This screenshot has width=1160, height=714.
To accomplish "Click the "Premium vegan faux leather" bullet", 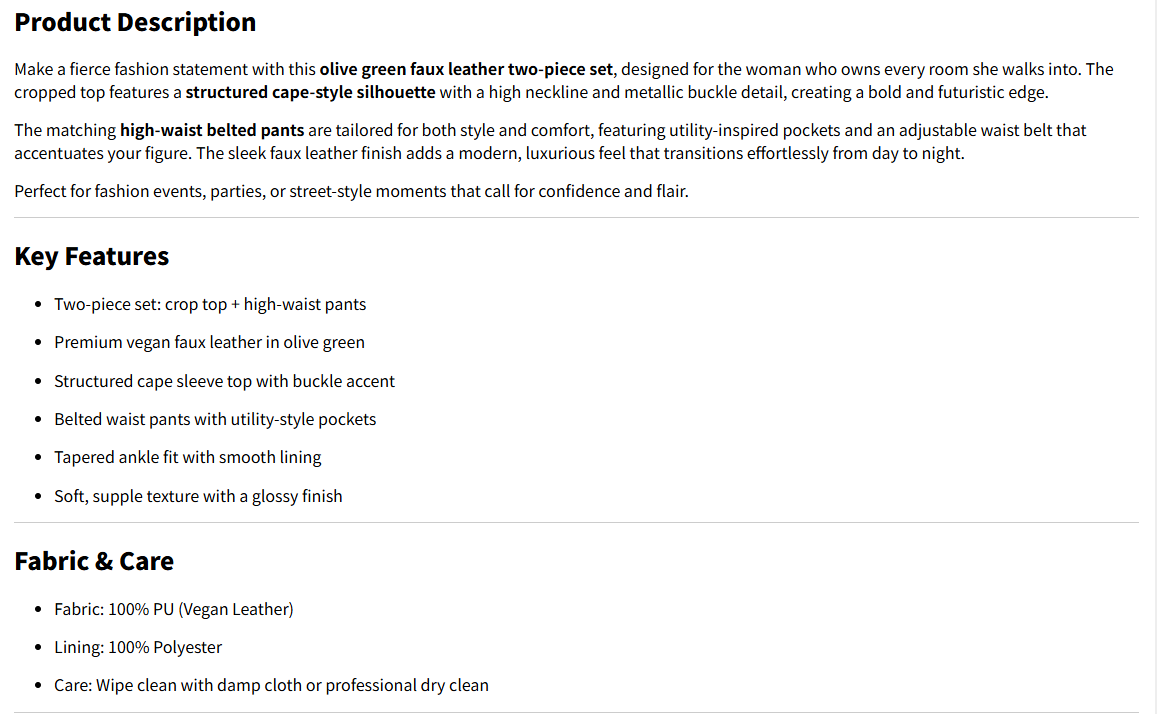I will [x=209, y=342].
